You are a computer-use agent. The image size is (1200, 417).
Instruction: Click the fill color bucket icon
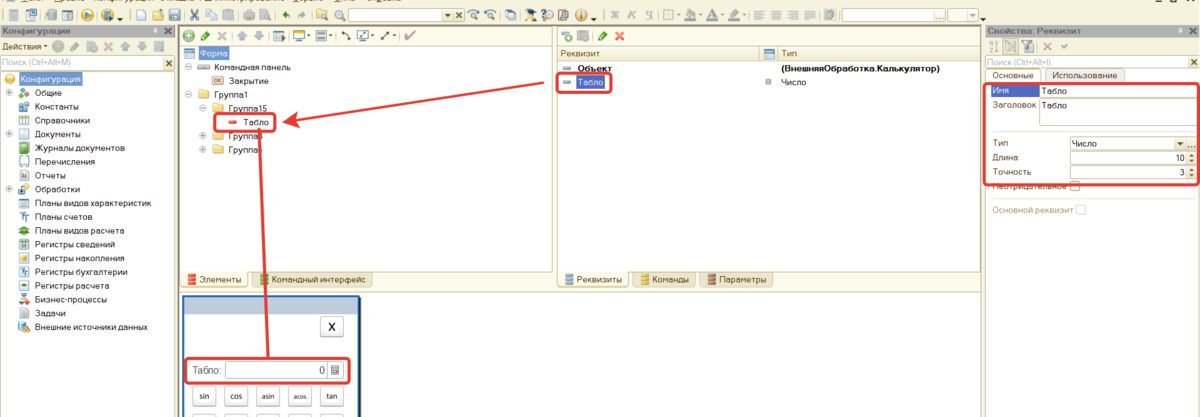[690, 15]
